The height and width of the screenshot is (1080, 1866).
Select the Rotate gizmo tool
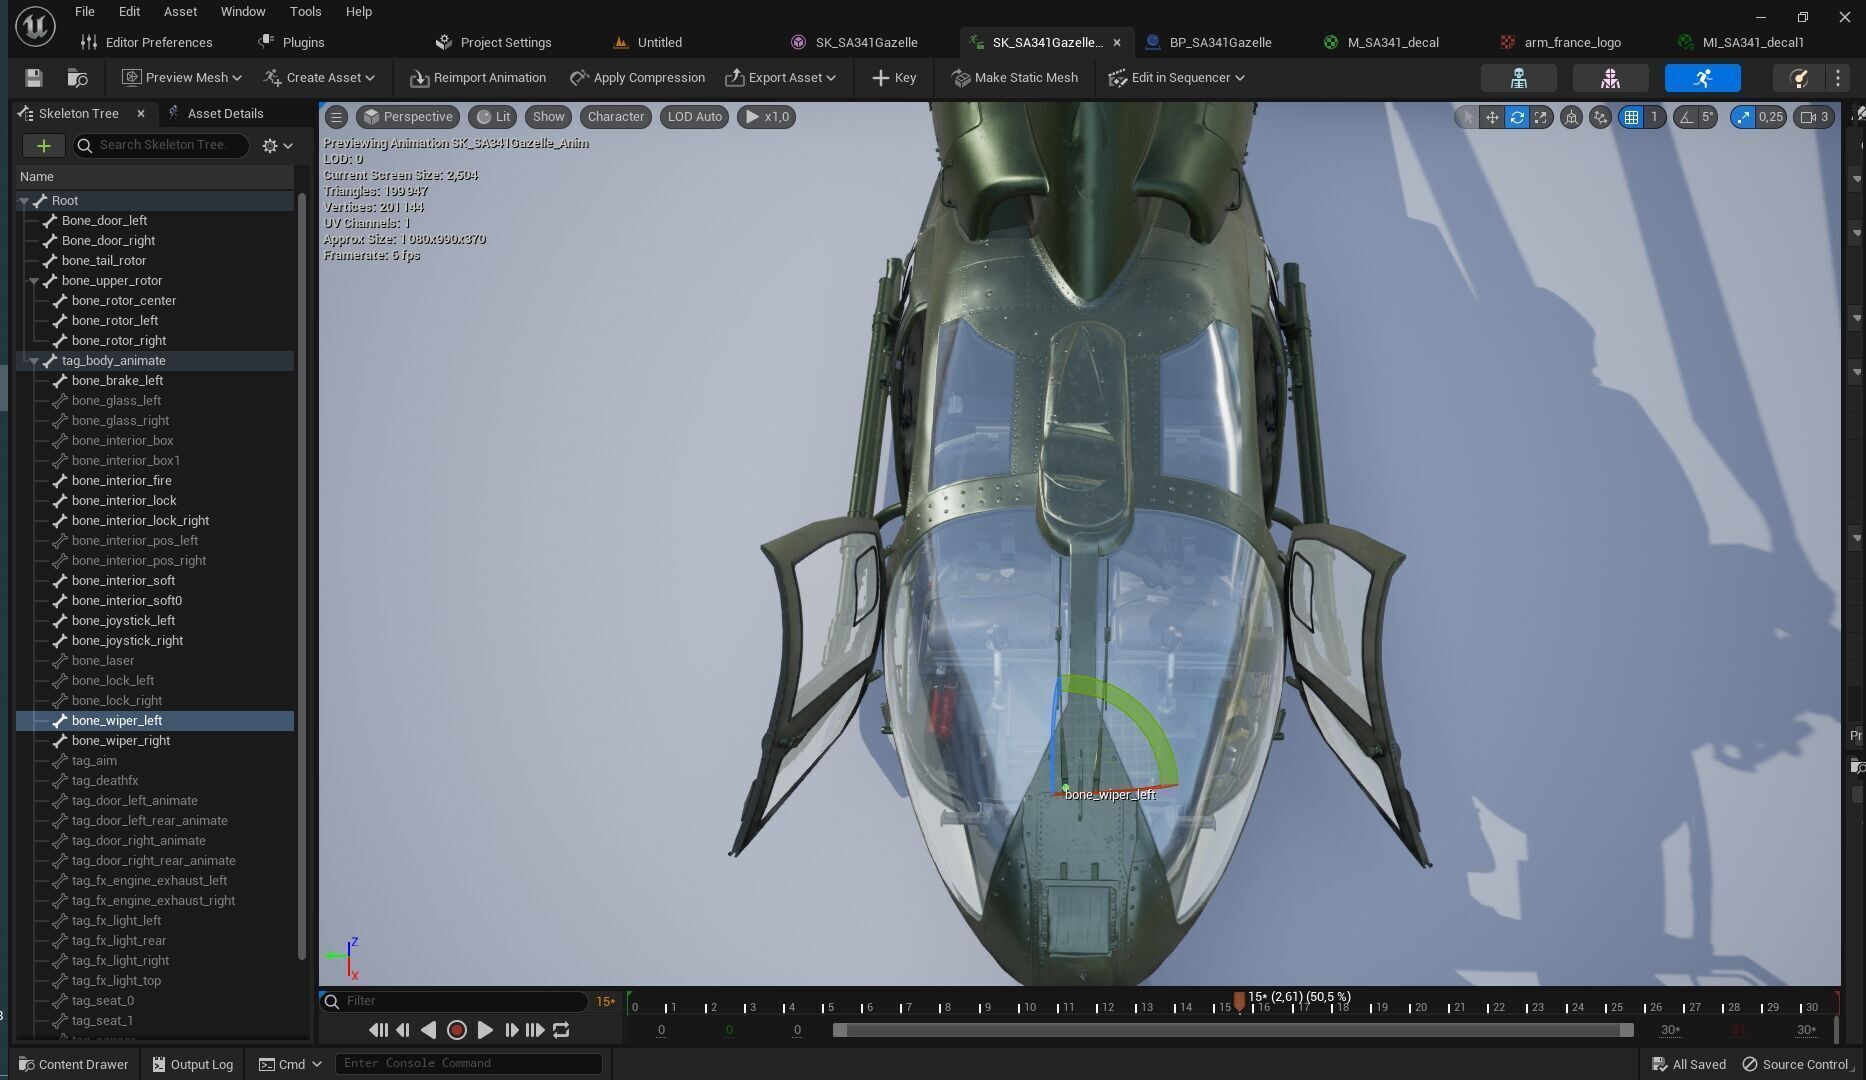click(1517, 117)
